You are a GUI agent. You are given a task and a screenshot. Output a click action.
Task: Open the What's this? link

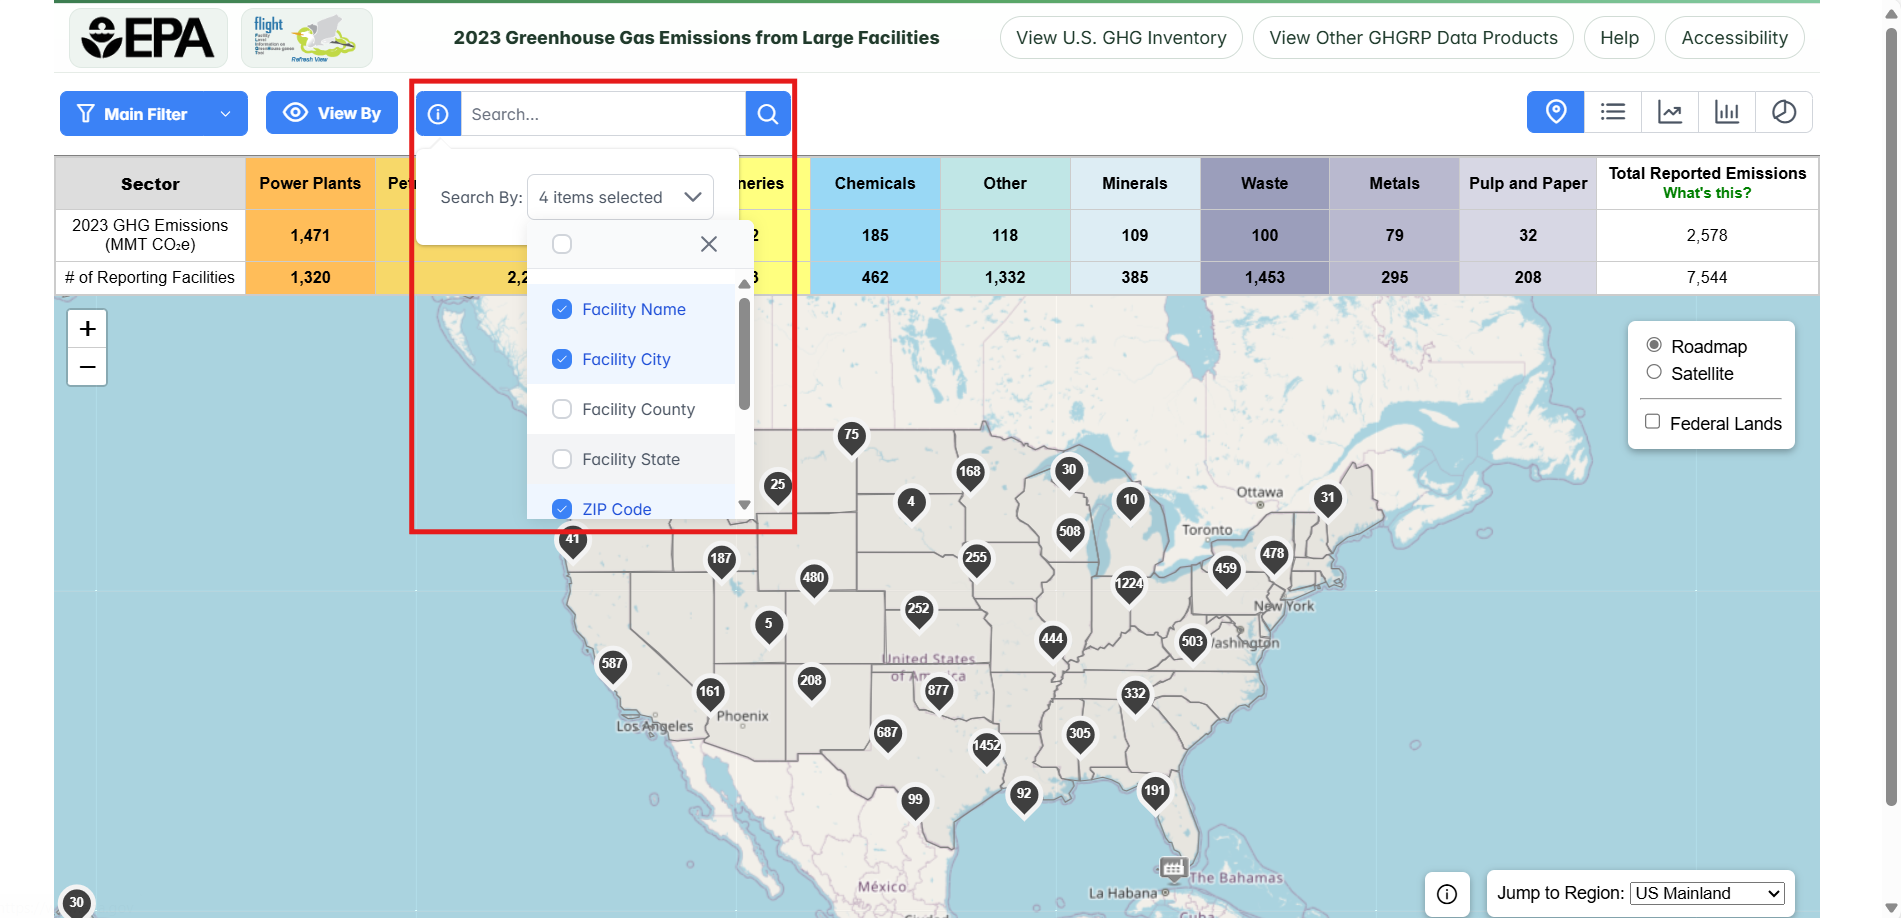(1707, 192)
